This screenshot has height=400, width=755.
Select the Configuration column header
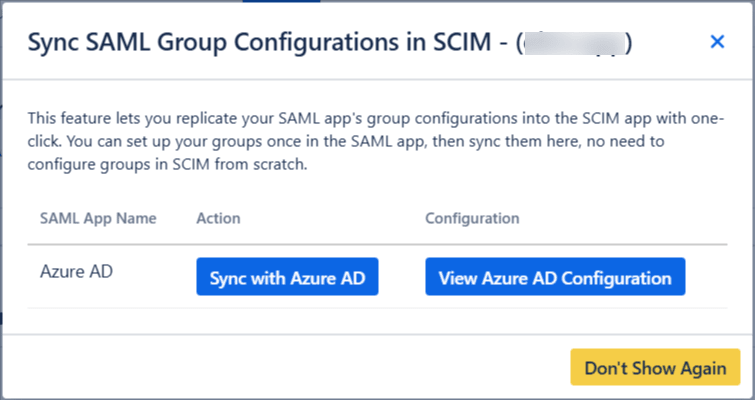point(472,218)
